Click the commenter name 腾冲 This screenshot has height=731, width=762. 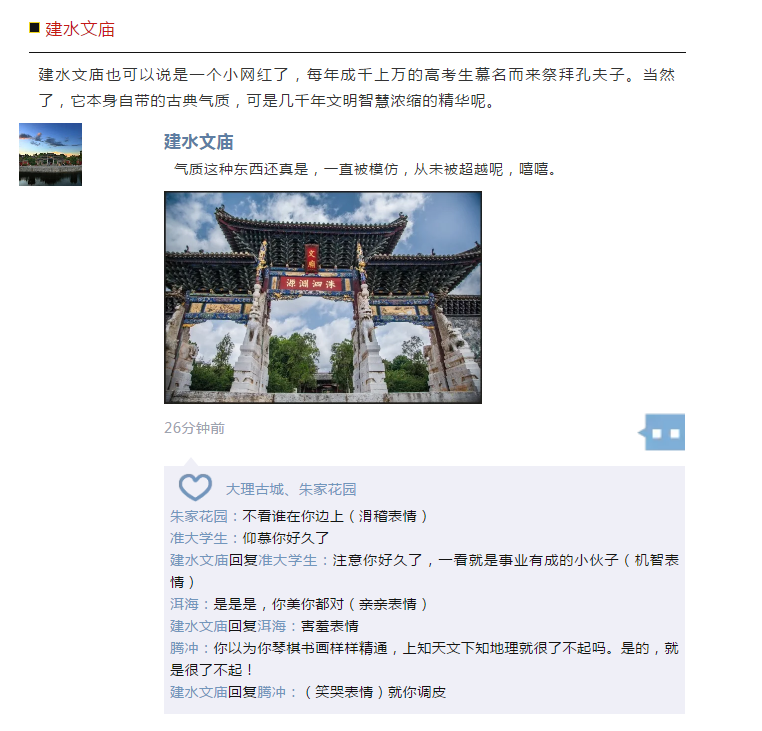click(x=184, y=648)
